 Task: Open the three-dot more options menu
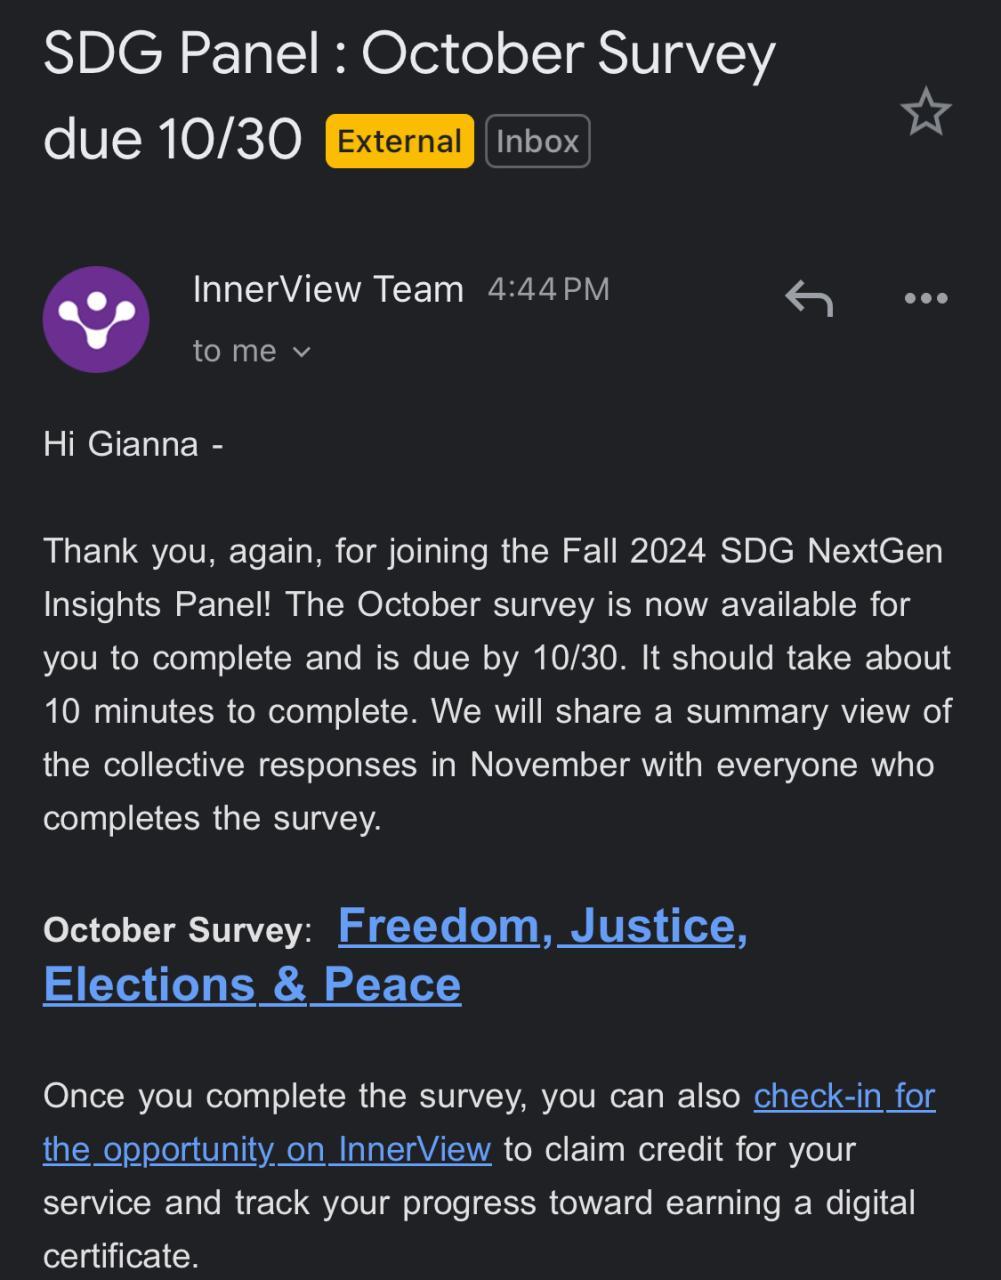(925, 297)
